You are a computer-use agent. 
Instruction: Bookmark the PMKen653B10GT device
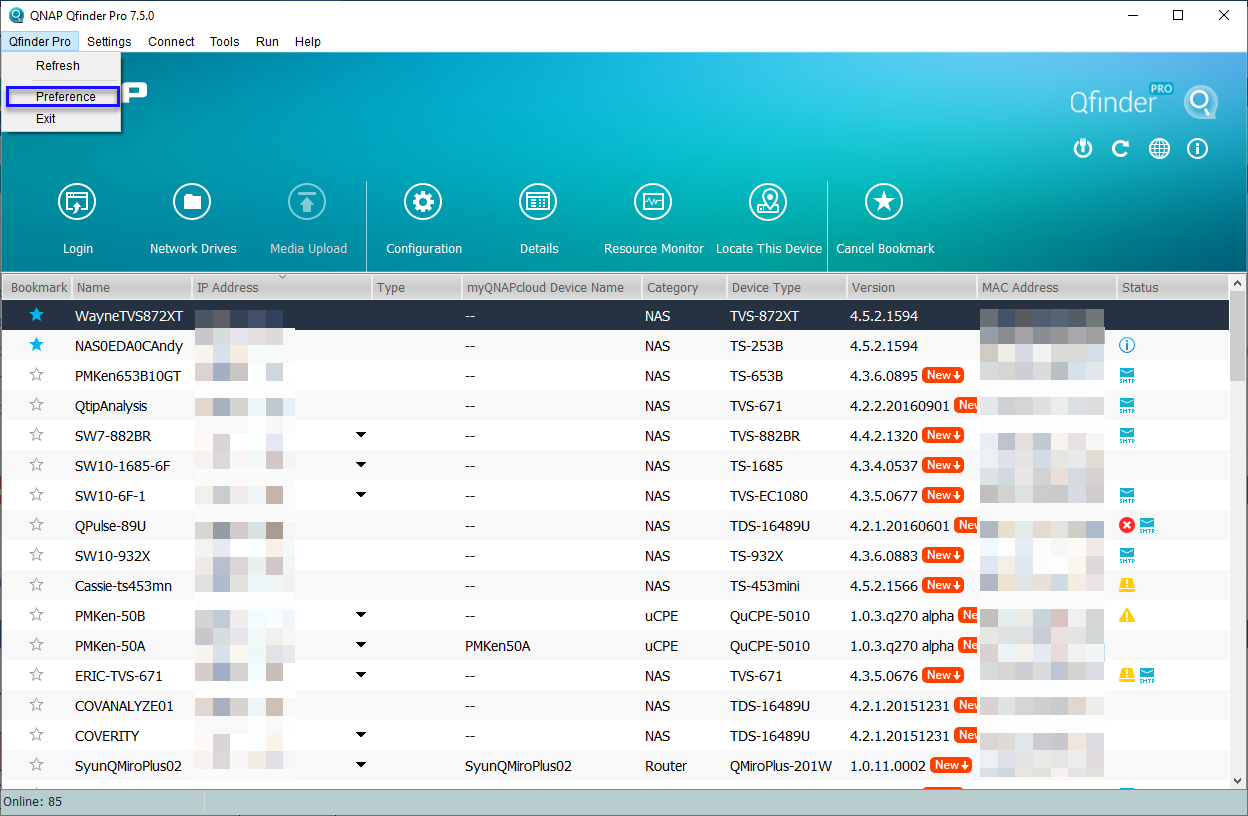click(37, 375)
